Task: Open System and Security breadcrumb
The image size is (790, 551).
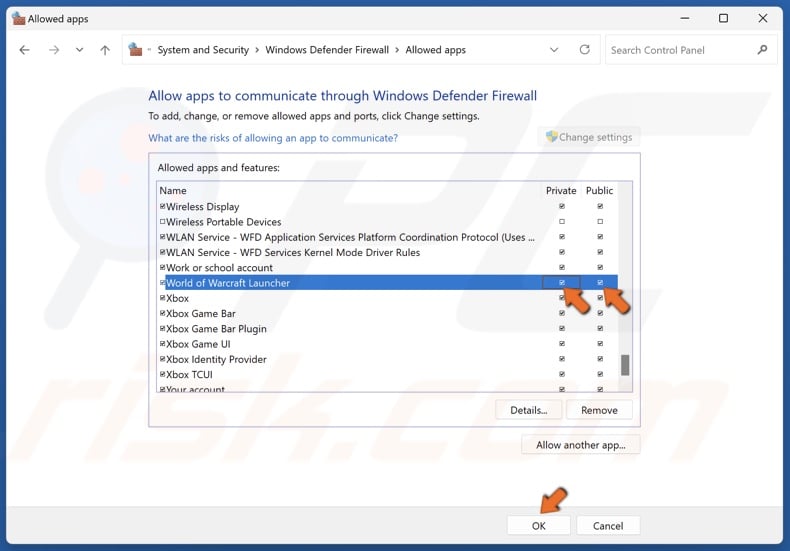Action: (203, 50)
